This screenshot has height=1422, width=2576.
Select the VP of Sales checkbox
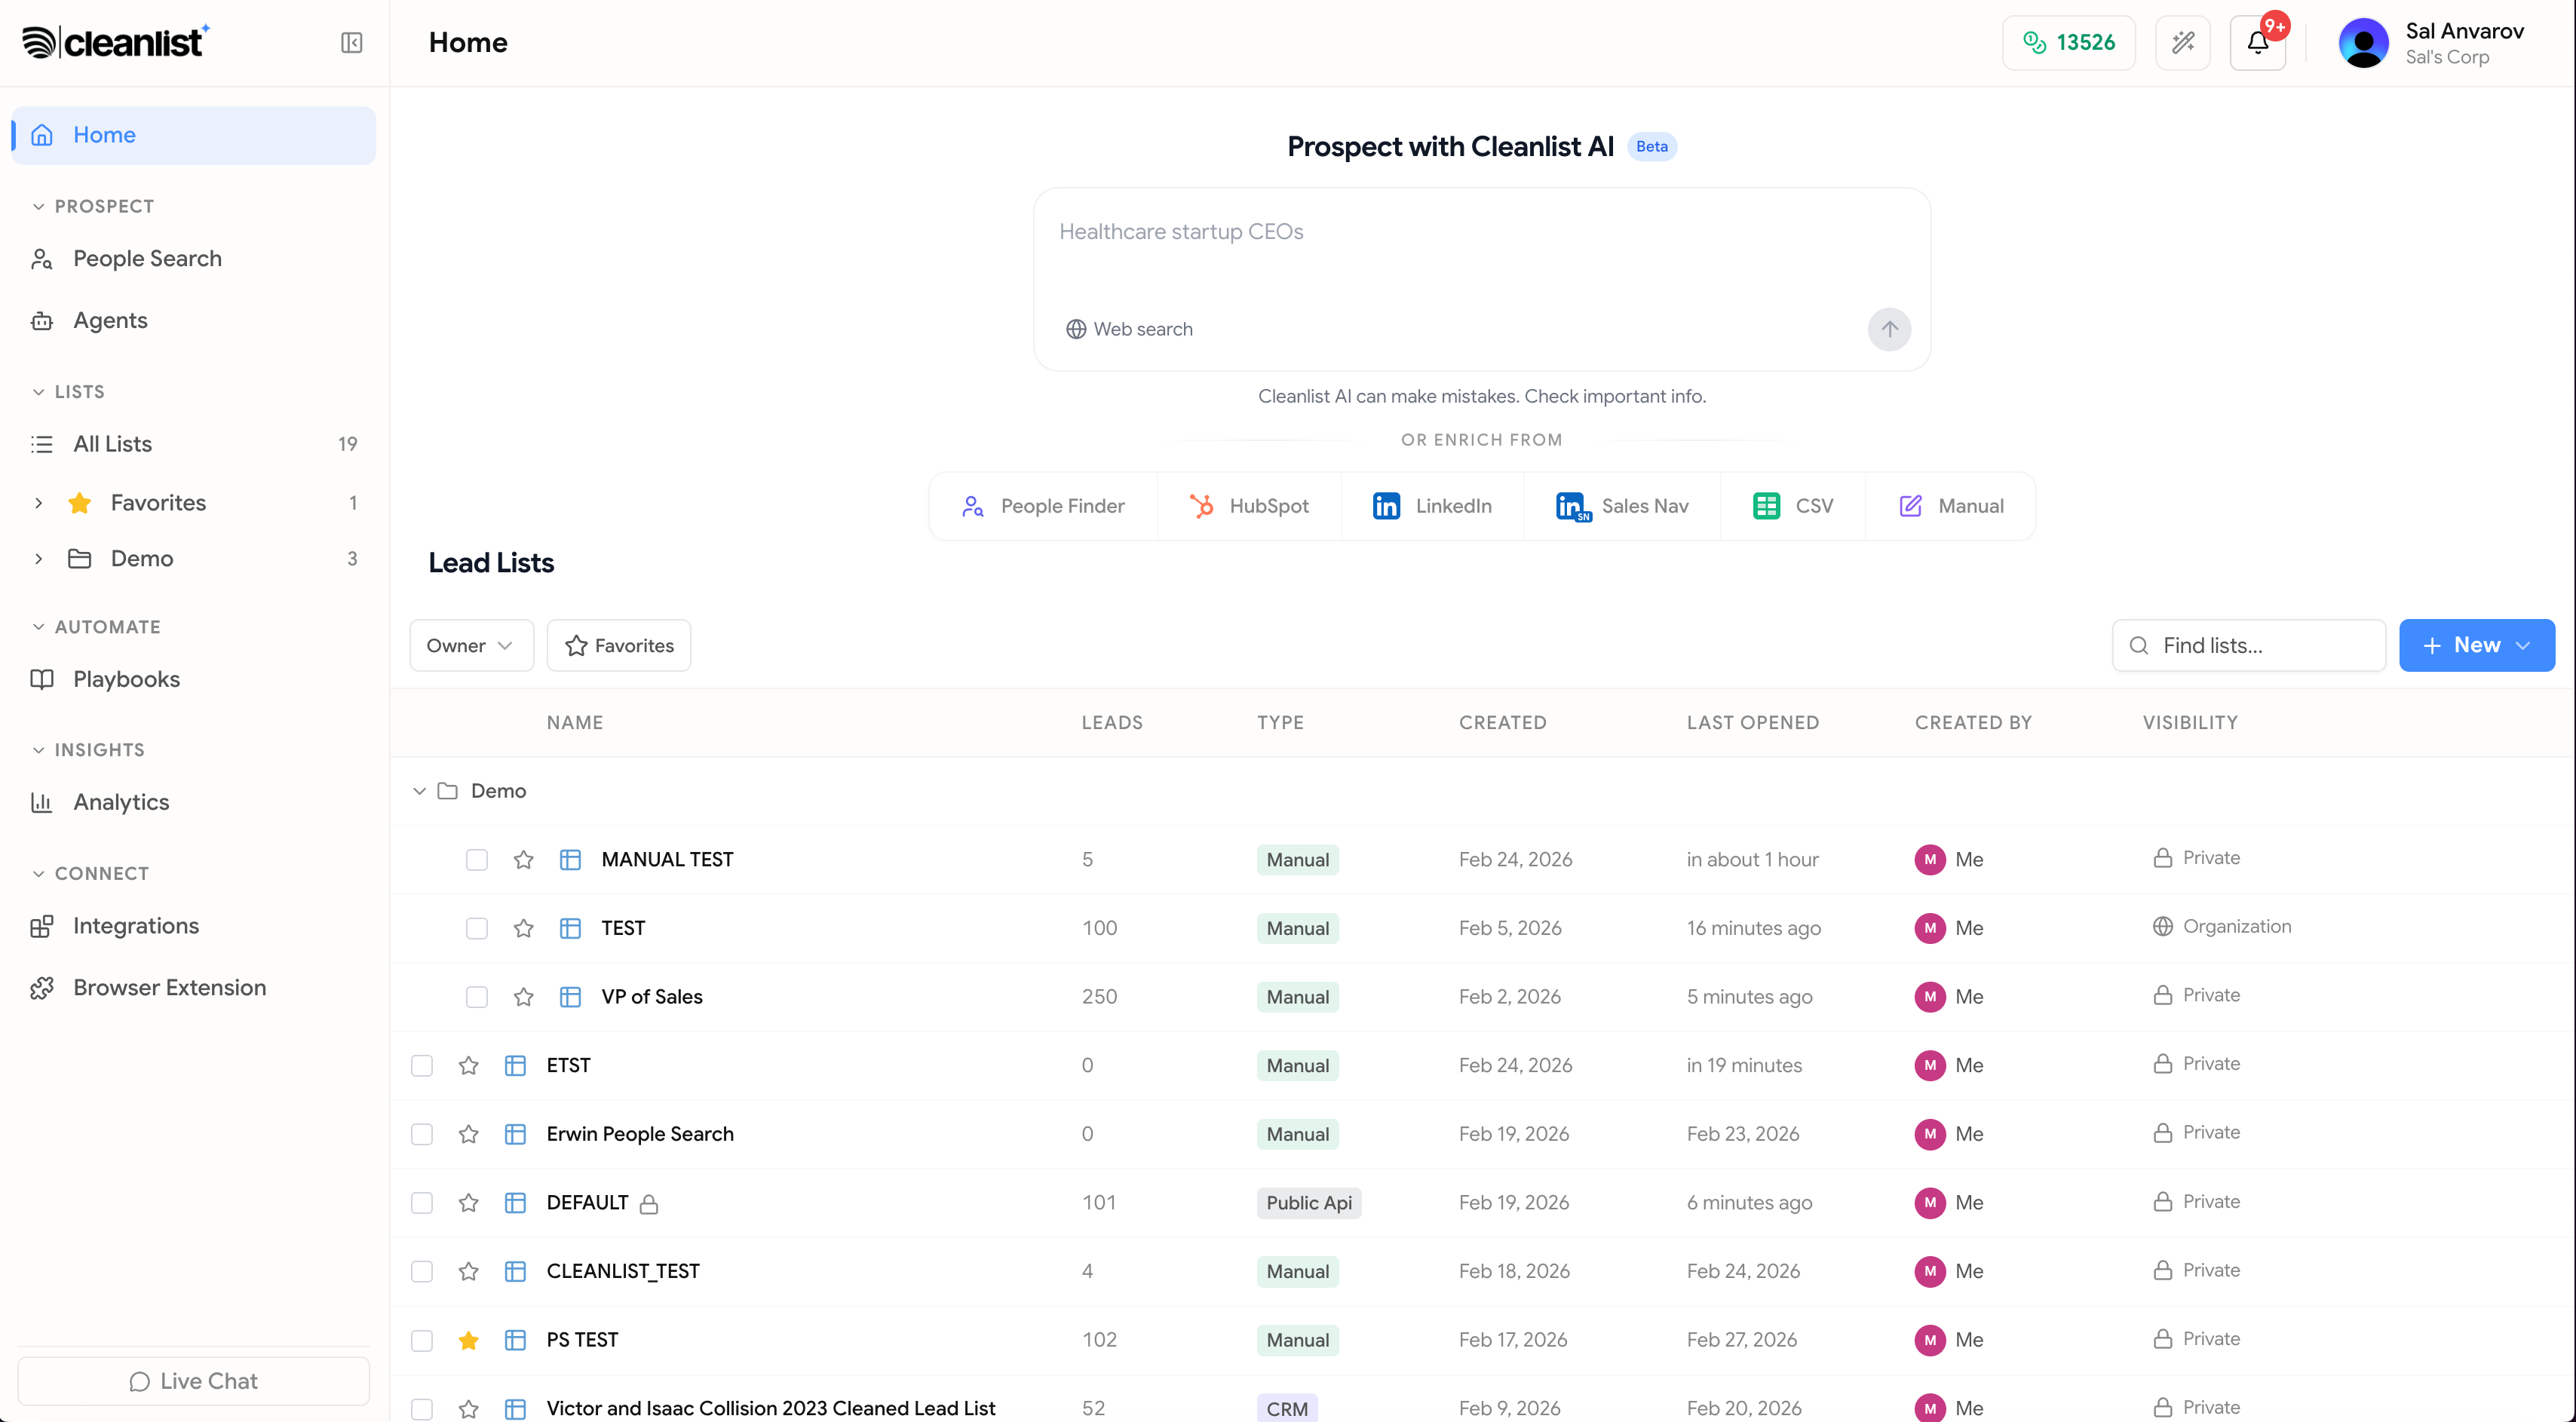[x=477, y=997]
